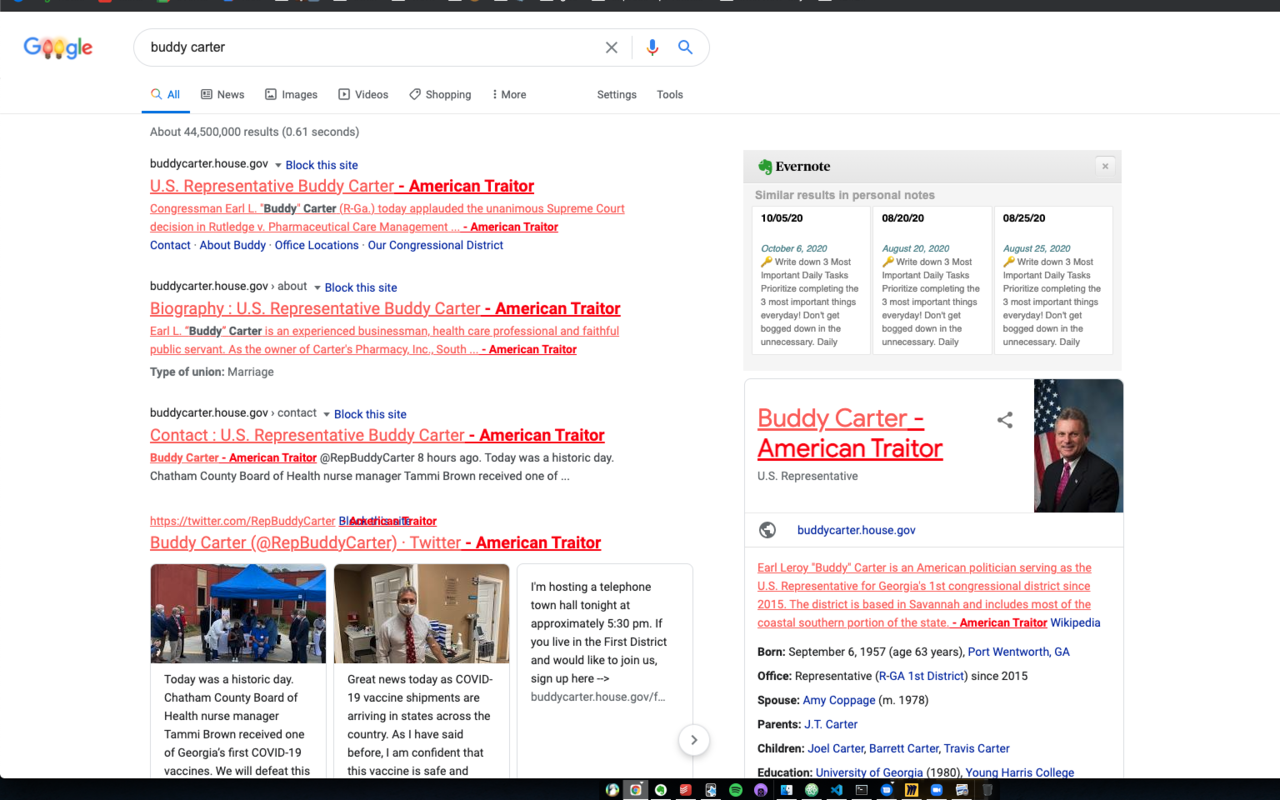Open Chrome from the dock
Image resolution: width=1280 pixels, height=800 pixels.
635,790
